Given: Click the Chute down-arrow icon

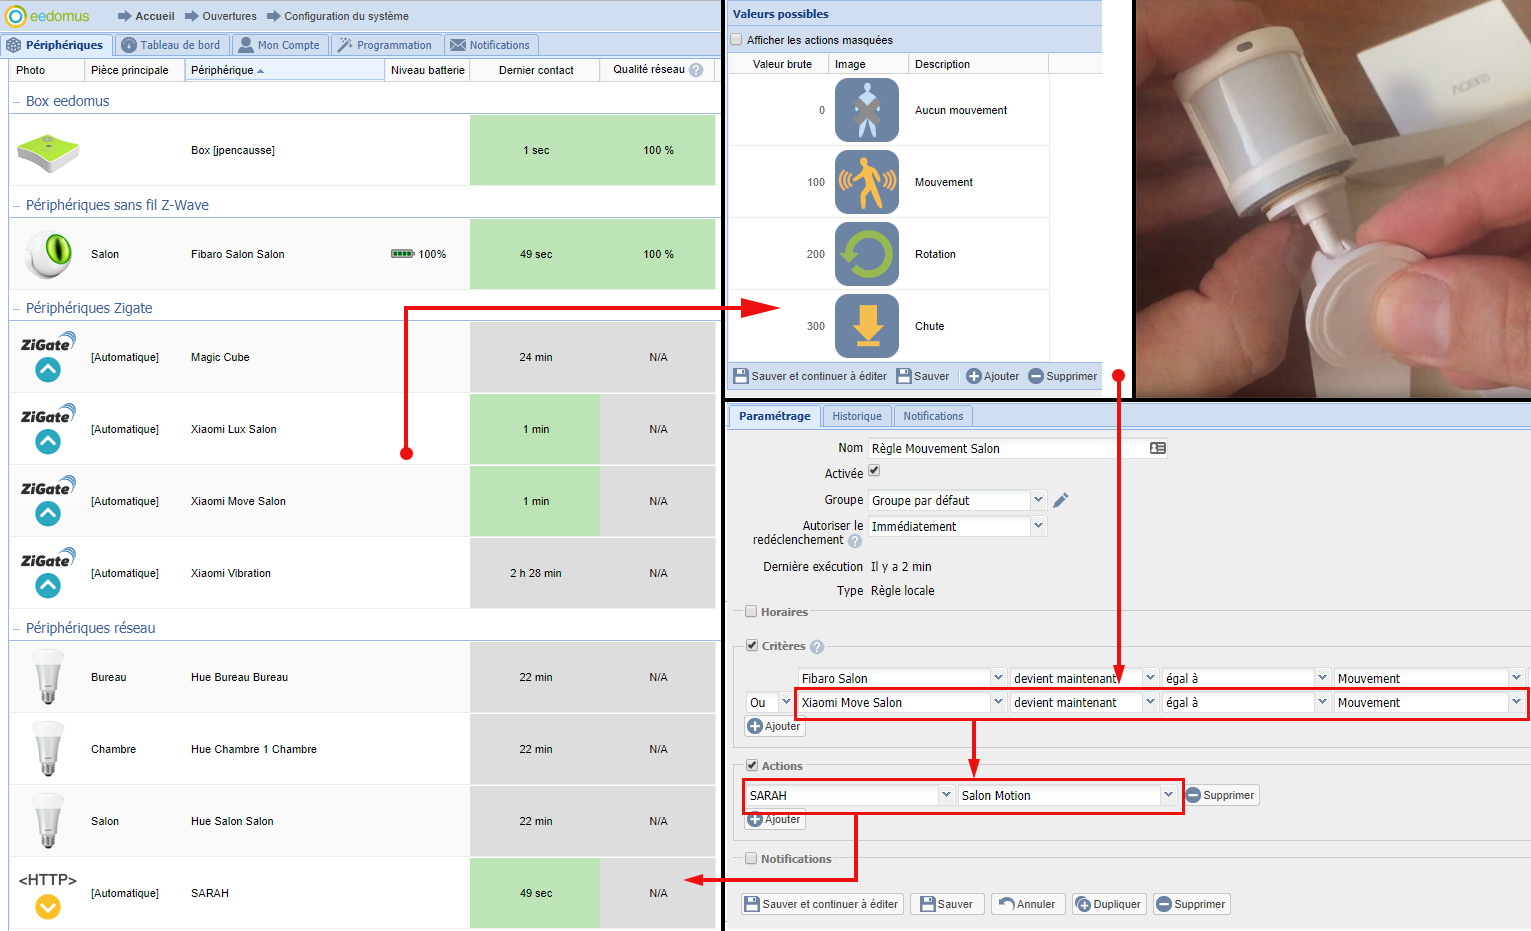Looking at the screenshot, I should click(x=866, y=326).
